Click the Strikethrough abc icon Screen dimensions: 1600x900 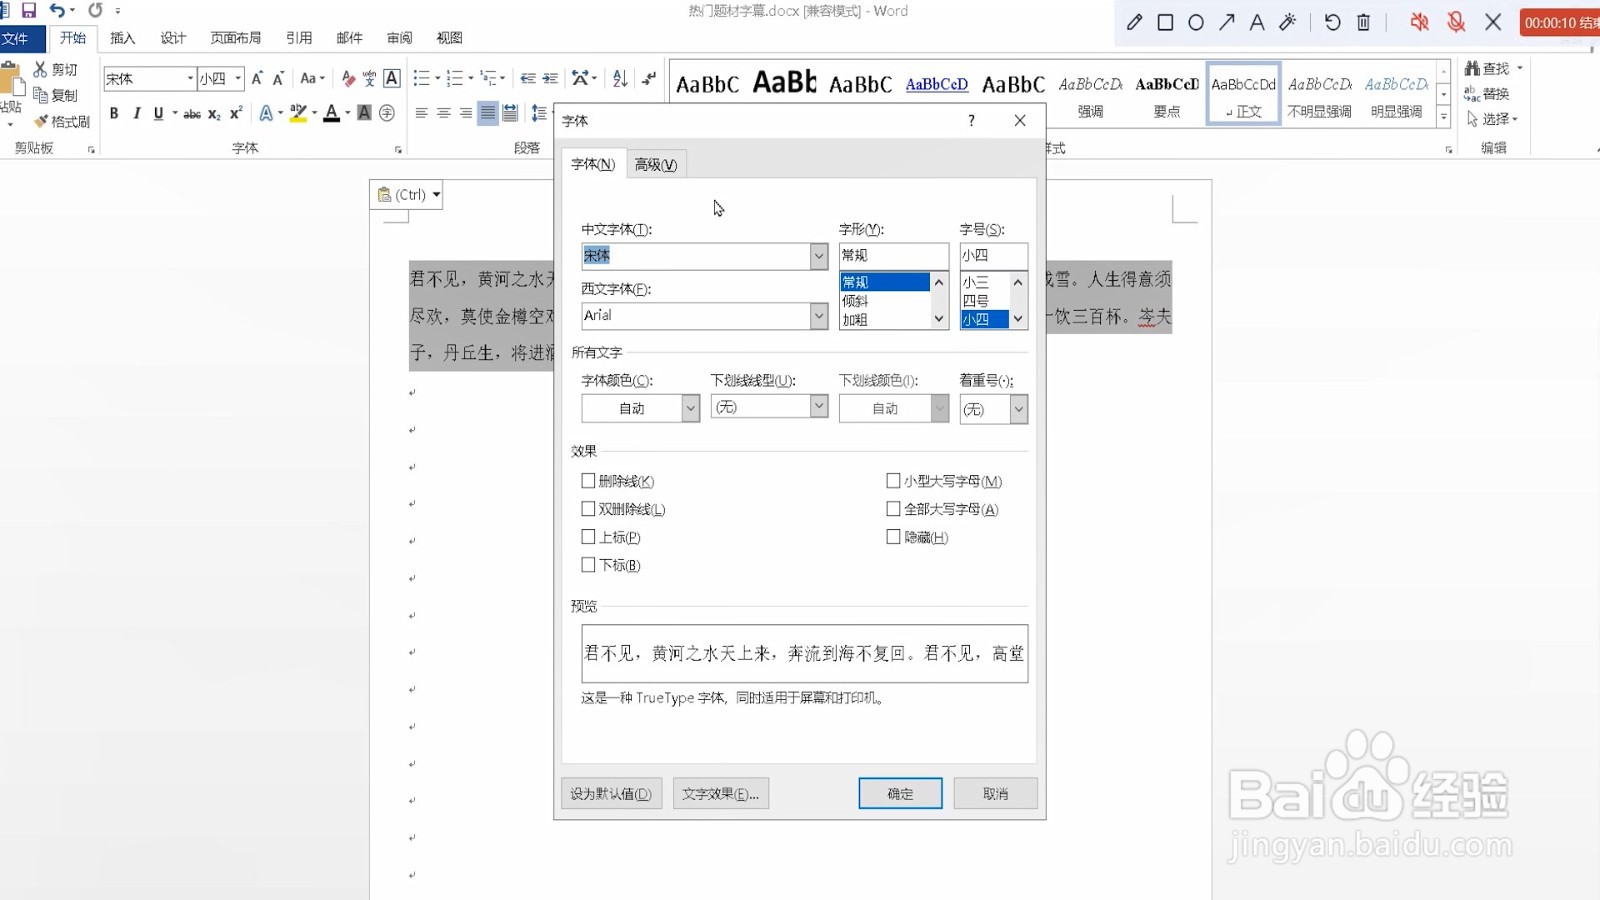(192, 113)
